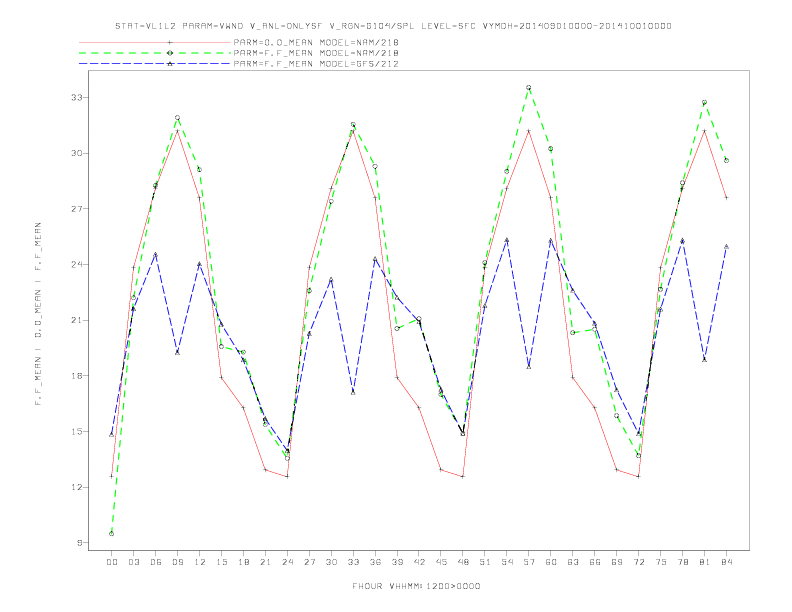Screen dimensions: 792x612
Task: Click x-axis tick label 42
Action: [419, 562]
